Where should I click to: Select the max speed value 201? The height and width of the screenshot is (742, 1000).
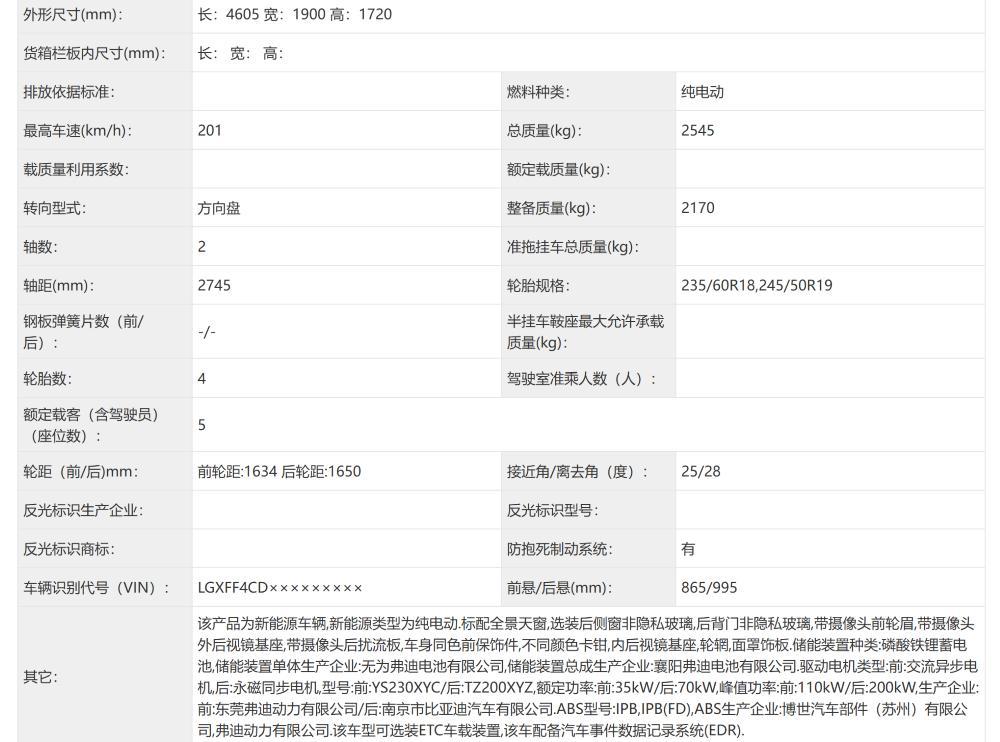(209, 131)
